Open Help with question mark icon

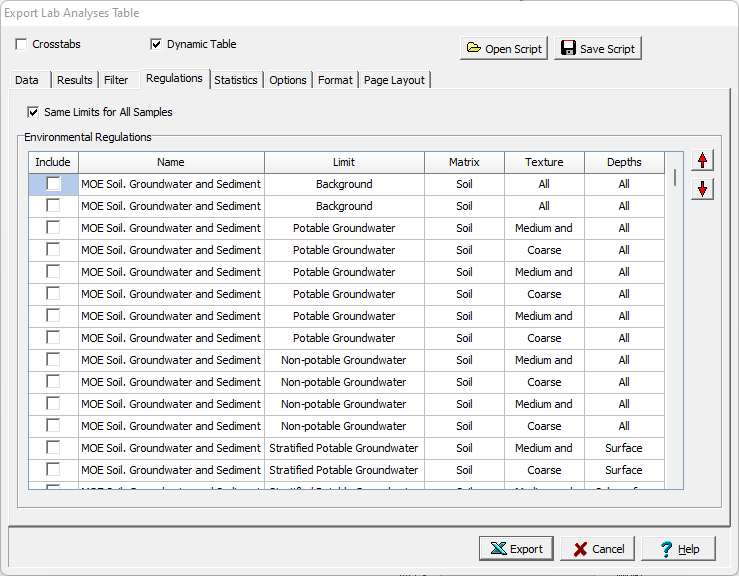tap(678, 549)
